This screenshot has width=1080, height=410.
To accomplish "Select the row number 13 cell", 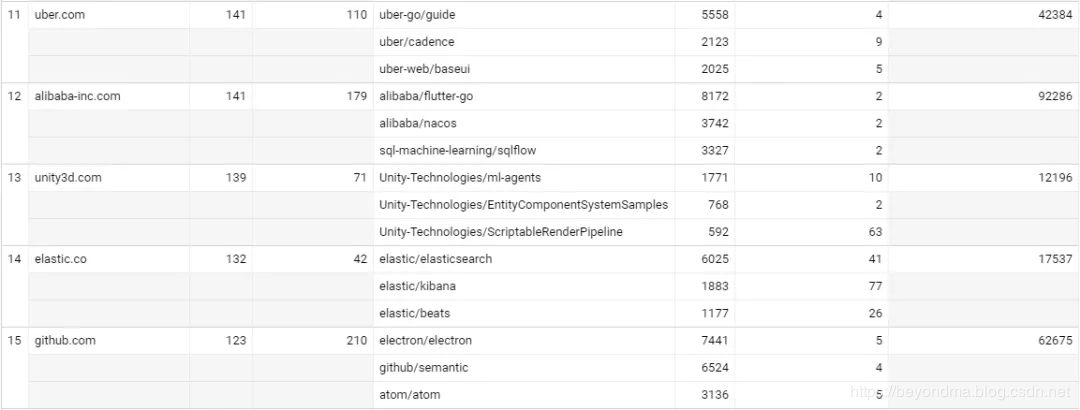I will pos(14,178).
